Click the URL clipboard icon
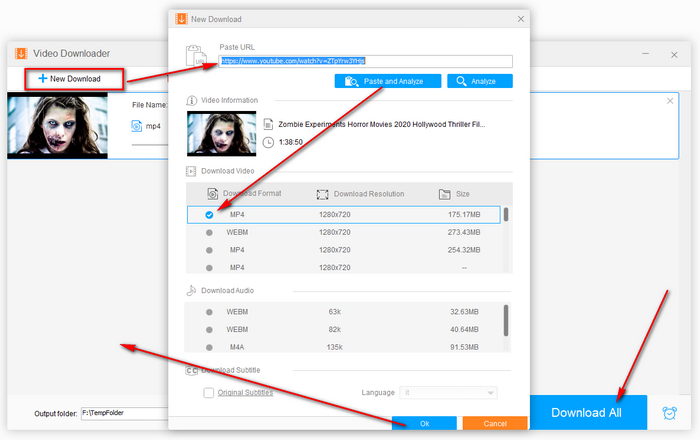This screenshot has height=440, width=700. 196,55
